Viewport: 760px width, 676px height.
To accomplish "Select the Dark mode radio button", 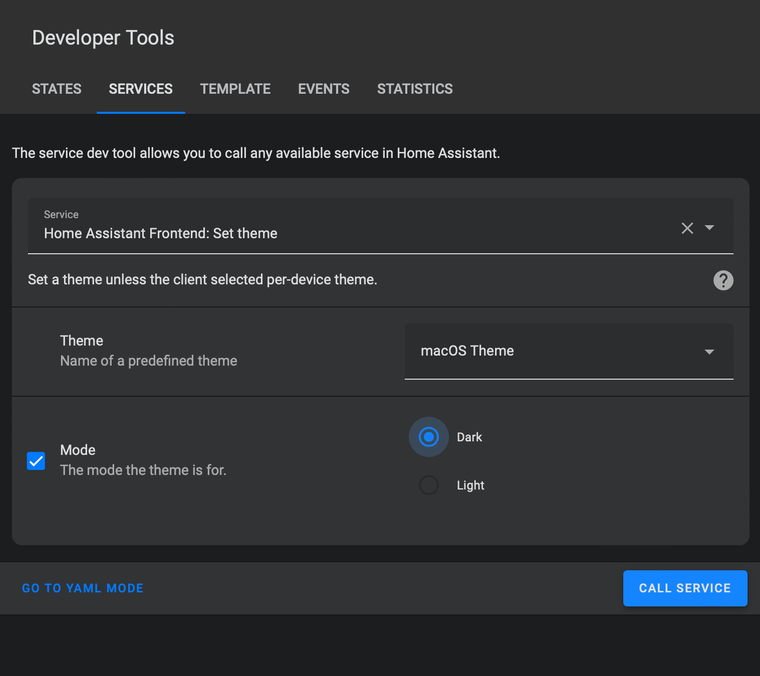I will click(428, 437).
